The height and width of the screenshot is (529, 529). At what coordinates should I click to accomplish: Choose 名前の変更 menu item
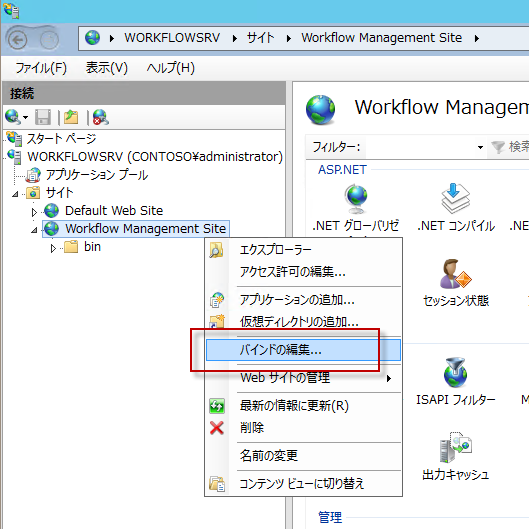pos(303,456)
